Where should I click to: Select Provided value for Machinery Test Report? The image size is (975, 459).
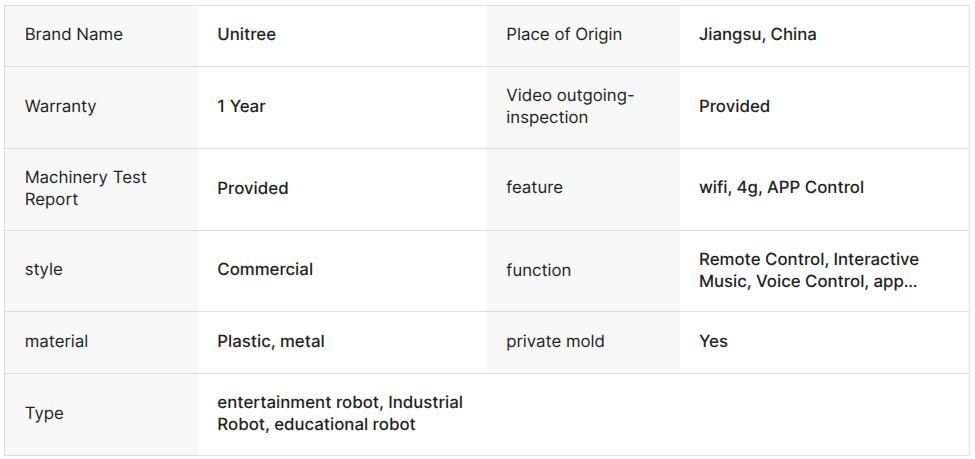[x=253, y=189]
